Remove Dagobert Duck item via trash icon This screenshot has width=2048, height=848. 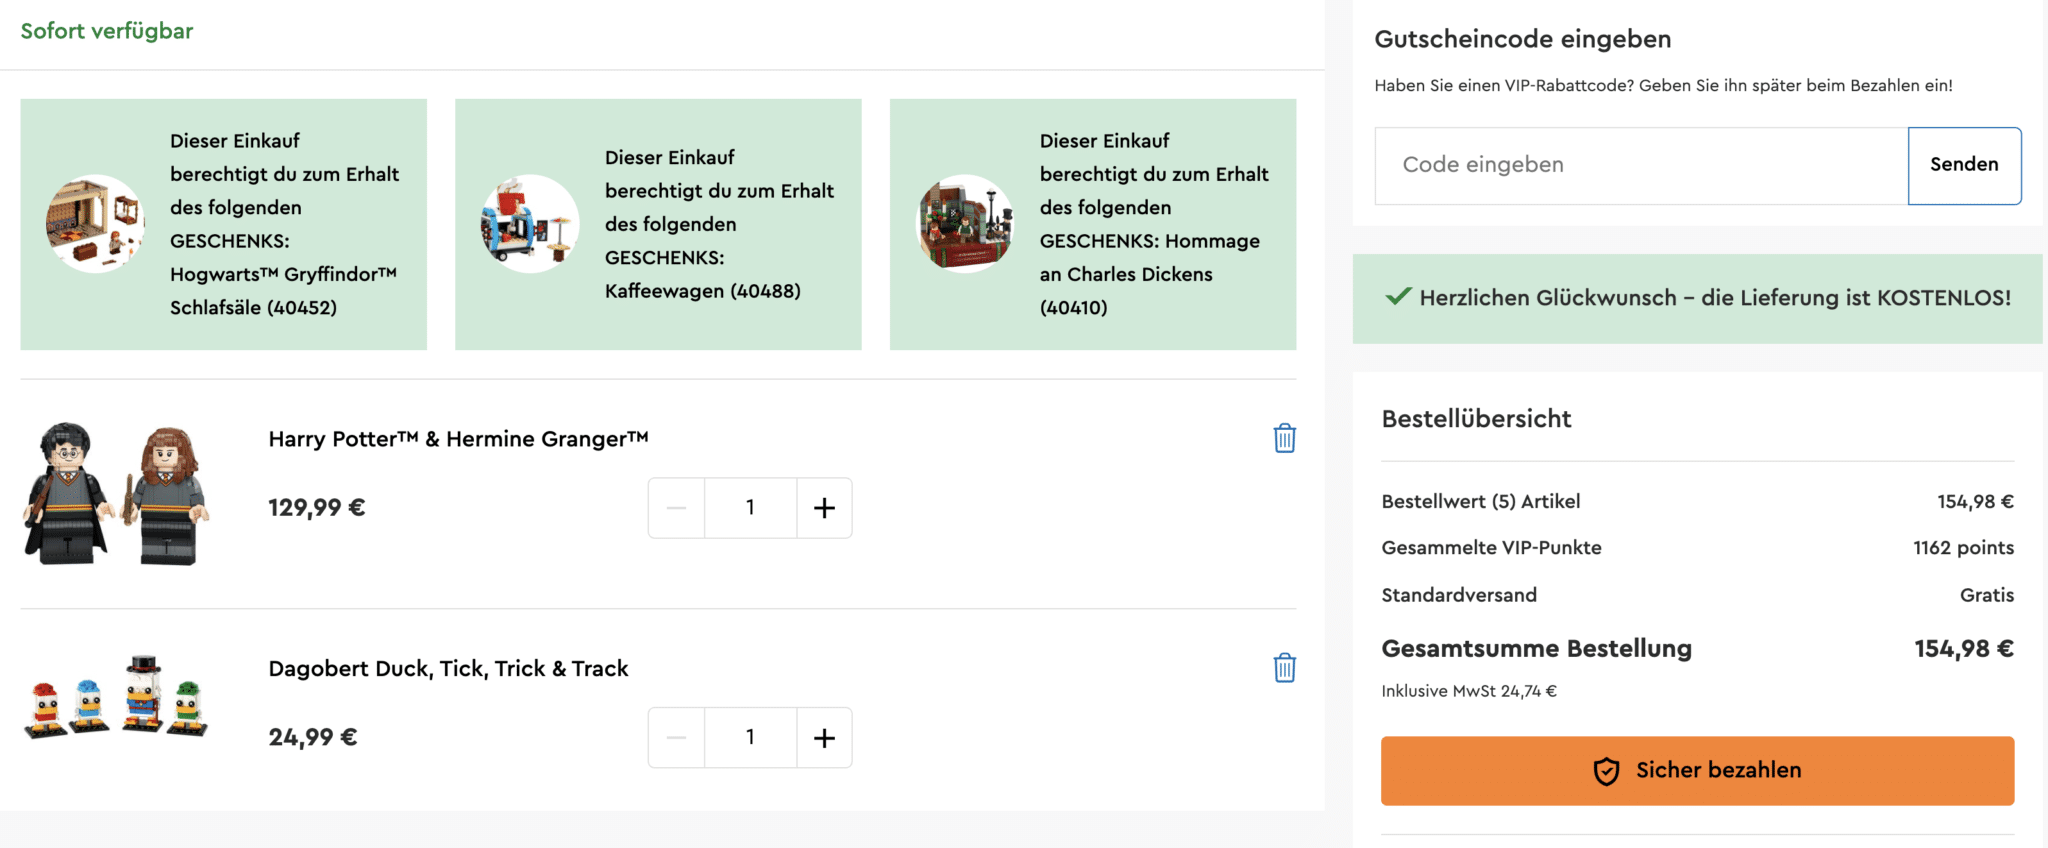point(1285,667)
